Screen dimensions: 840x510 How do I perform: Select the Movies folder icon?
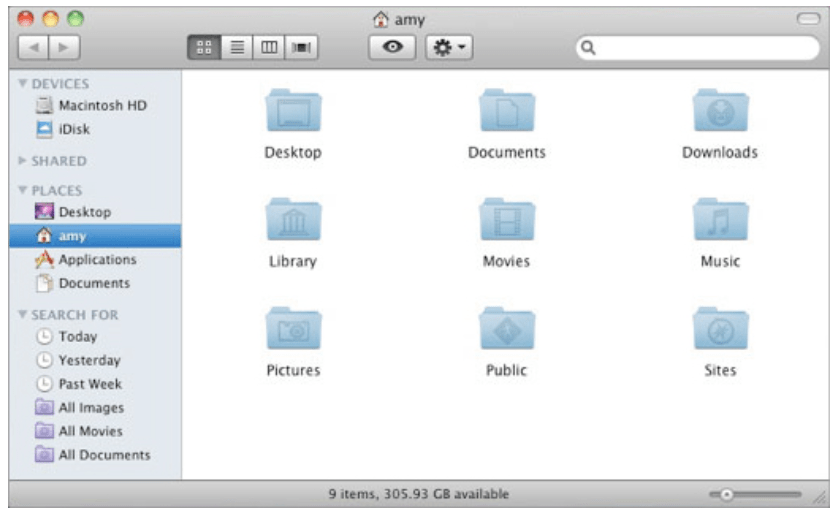pos(506,220)
